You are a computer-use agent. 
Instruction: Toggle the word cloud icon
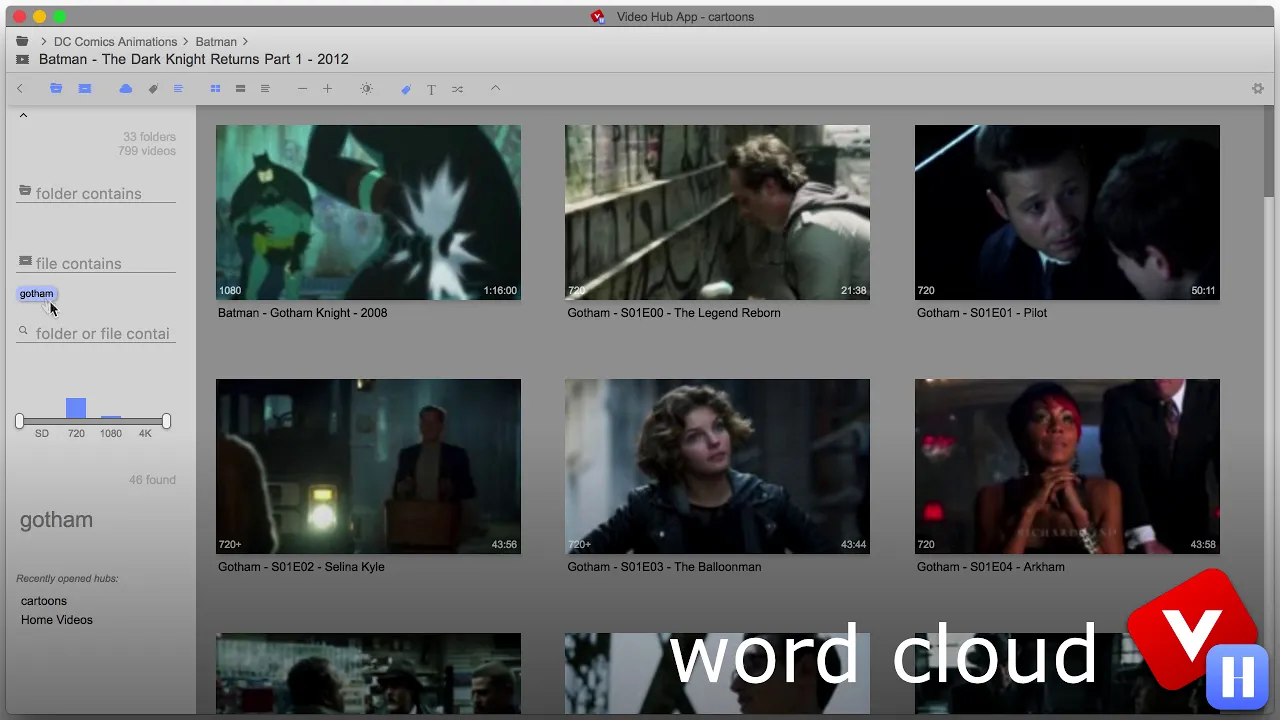click(x=125, y=89)
